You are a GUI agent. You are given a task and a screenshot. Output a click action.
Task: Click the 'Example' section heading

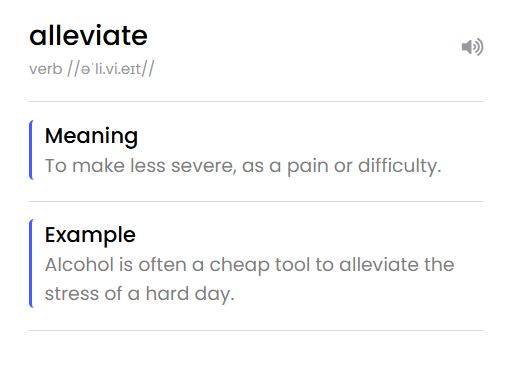90,235
